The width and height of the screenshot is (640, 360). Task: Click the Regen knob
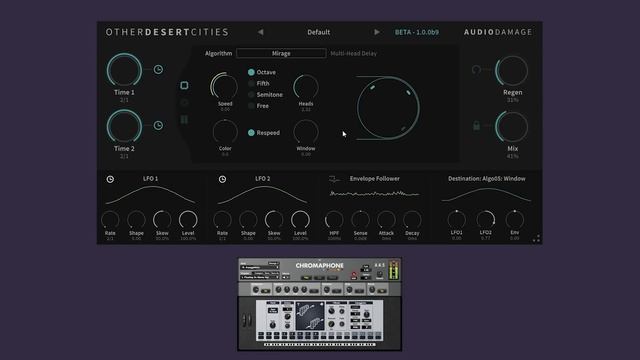(512, 71)
